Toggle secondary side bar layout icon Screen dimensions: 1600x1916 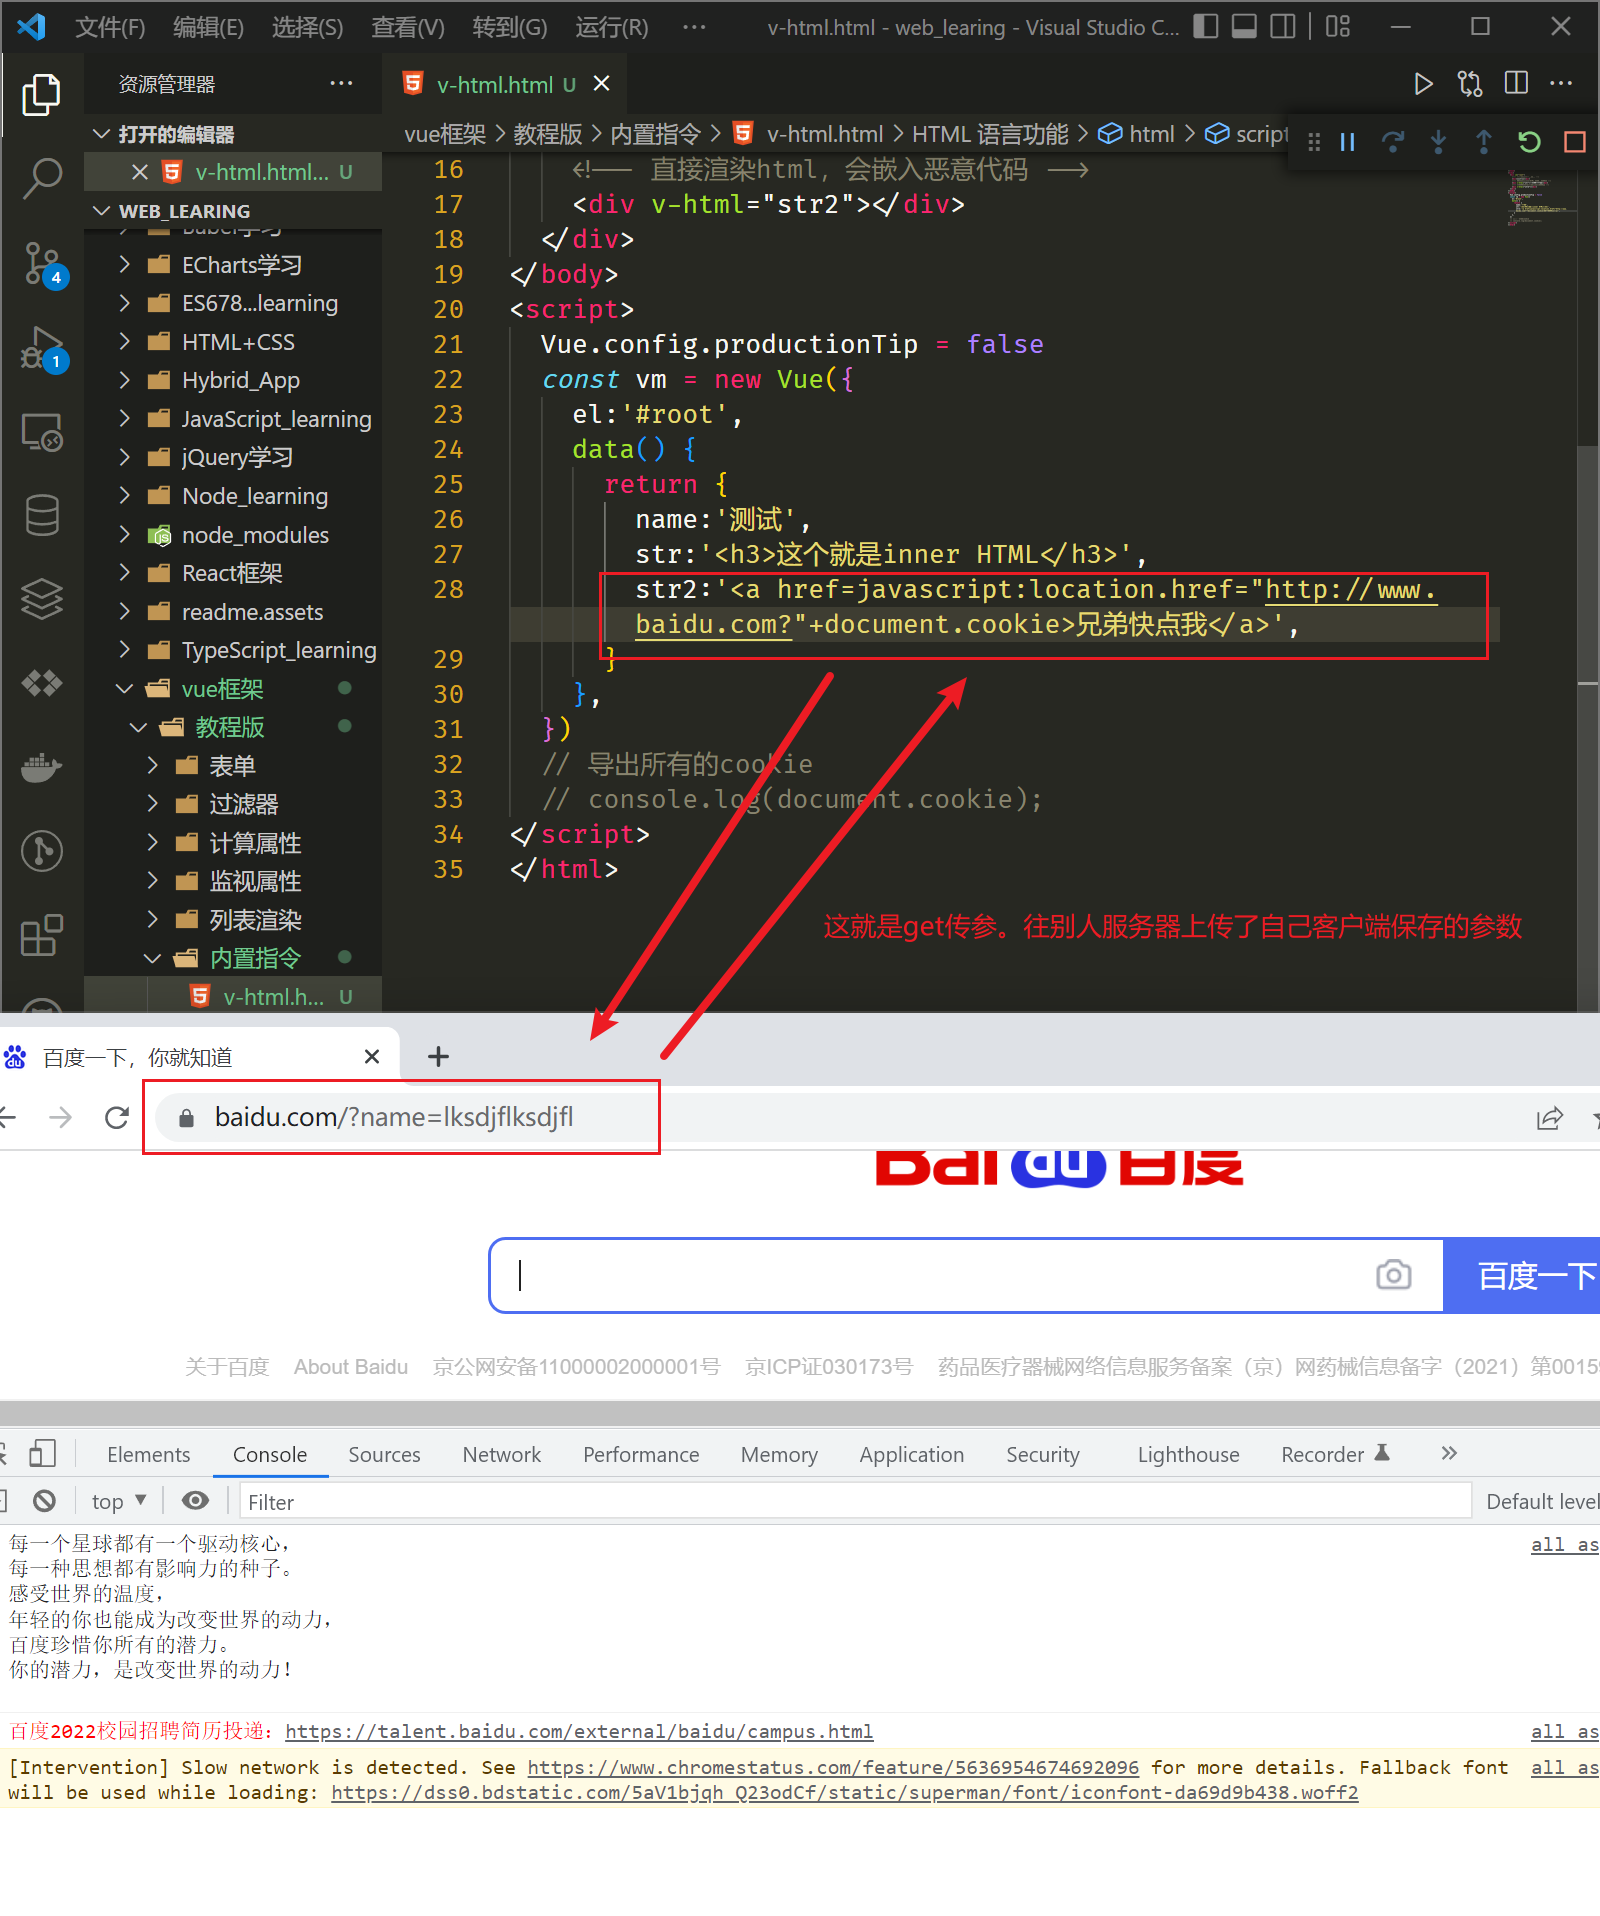click(1283, 27)
